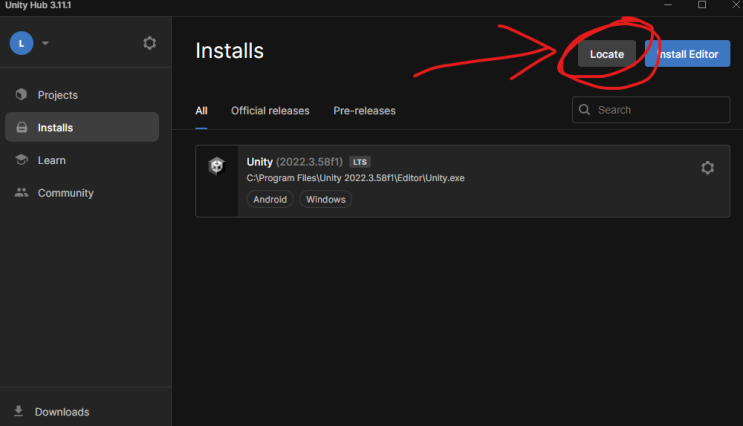Open settings gear for Unity 2022.3.58f1
The height and width of the screenshot is (426, 743).
(707, 167)
